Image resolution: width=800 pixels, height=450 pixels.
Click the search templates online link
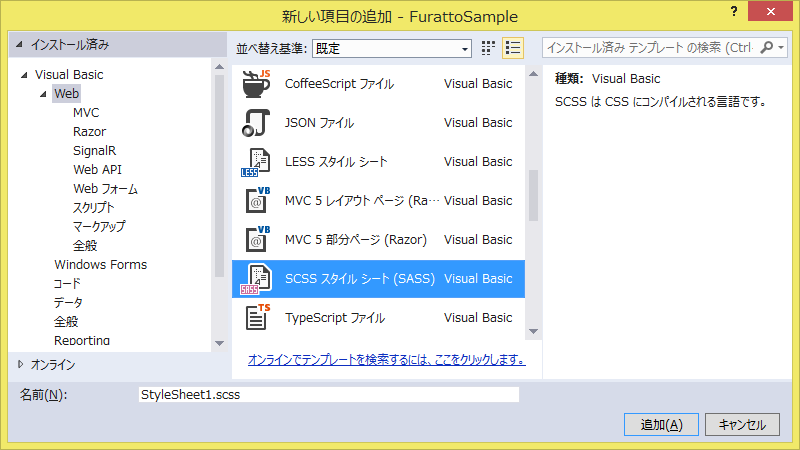(x=386, y=359)
